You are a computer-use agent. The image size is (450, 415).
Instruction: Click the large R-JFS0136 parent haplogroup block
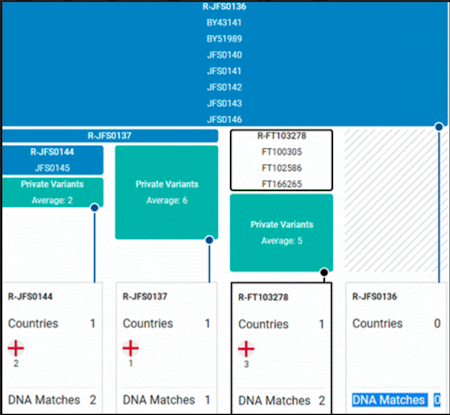pos(224,63)
